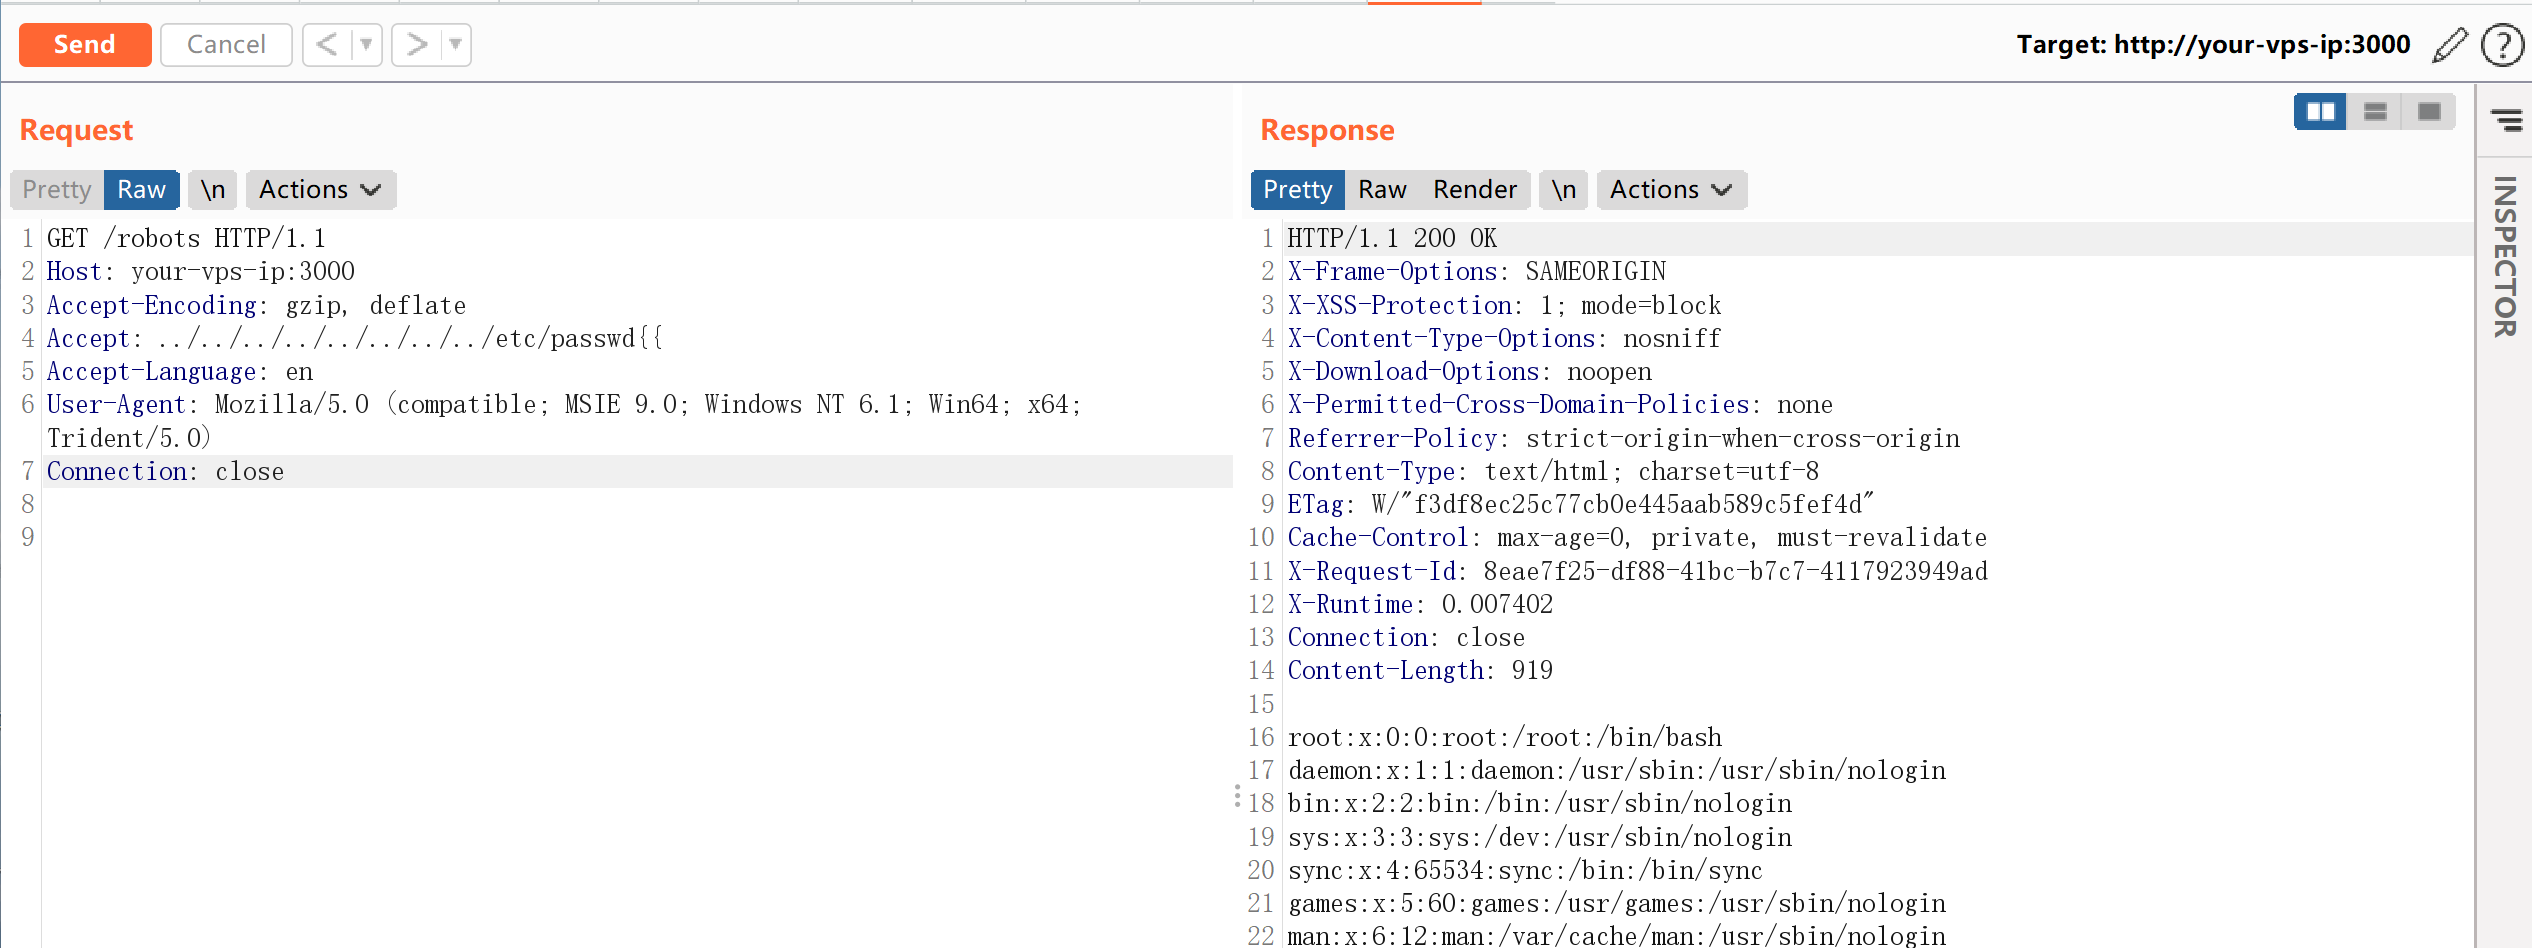Toggle \n display in the request pane
Image resolution: width=2532 pixels, height=948 pixels.
(x=211, y=189)
